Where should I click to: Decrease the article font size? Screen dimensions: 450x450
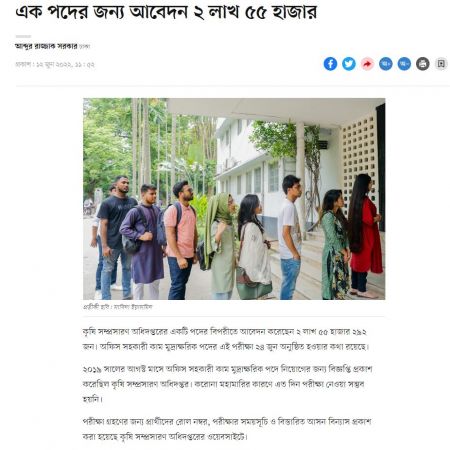click(404, 64)
